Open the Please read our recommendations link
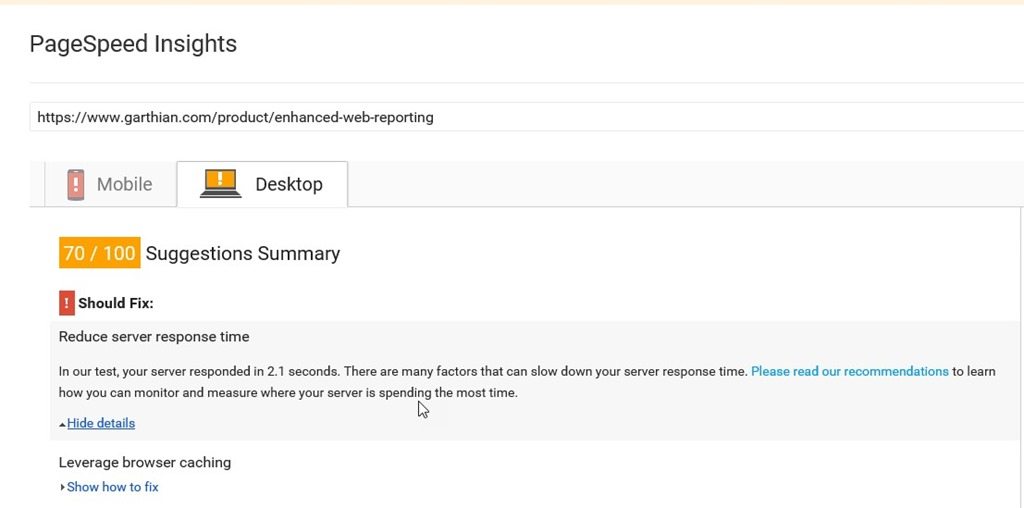1024x508 pixels. pyautogui.click(x=850, y=372)
